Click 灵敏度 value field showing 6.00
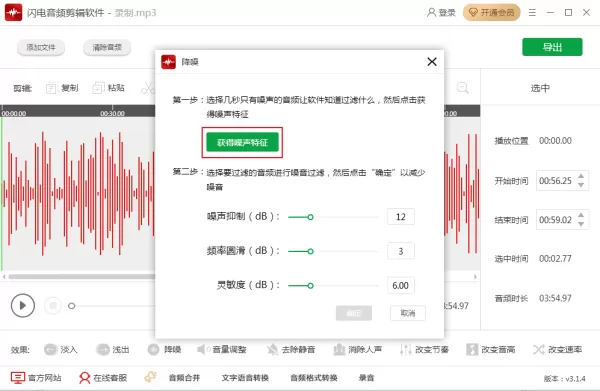 401,285
